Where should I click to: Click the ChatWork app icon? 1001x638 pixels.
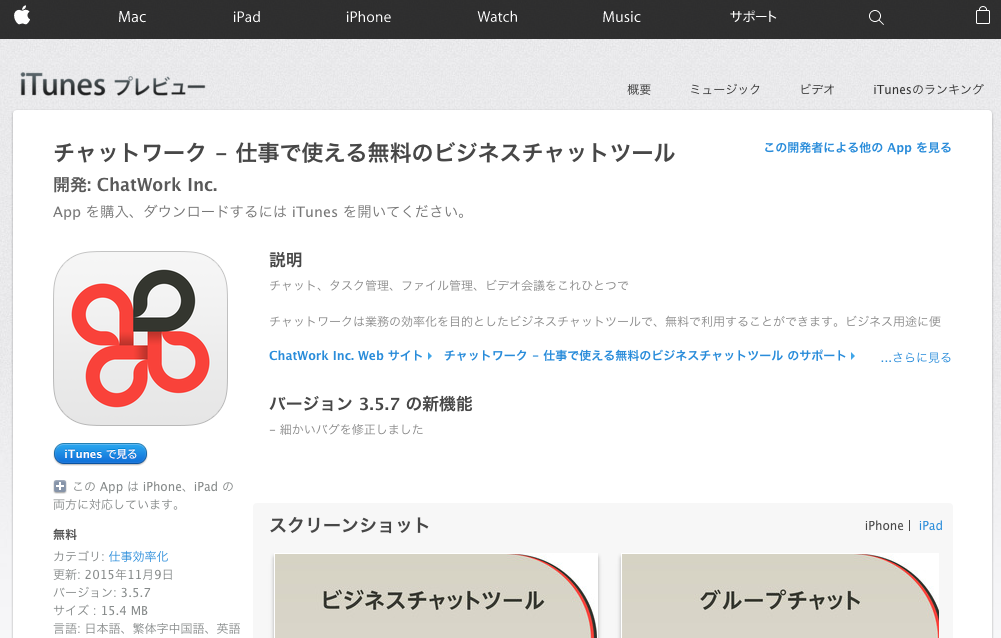(x=140, y=338)
